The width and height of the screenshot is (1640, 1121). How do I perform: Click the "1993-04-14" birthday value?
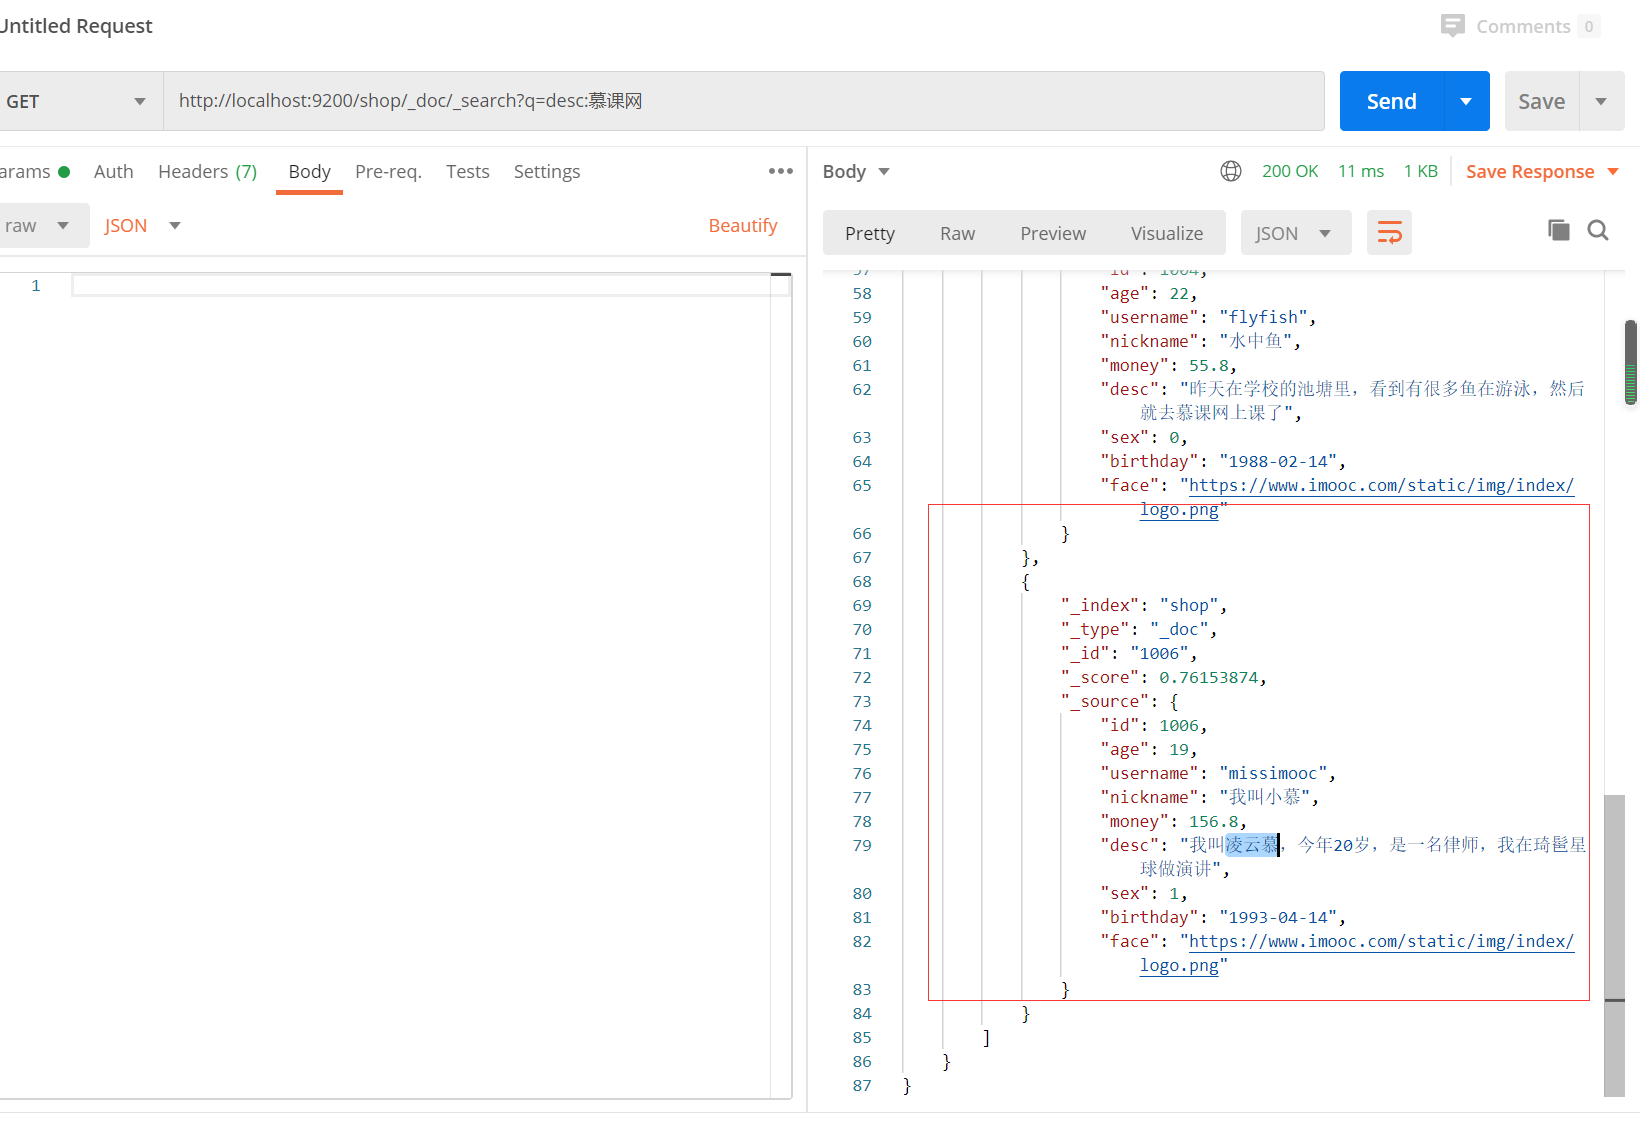click(x=1277, y=917)
